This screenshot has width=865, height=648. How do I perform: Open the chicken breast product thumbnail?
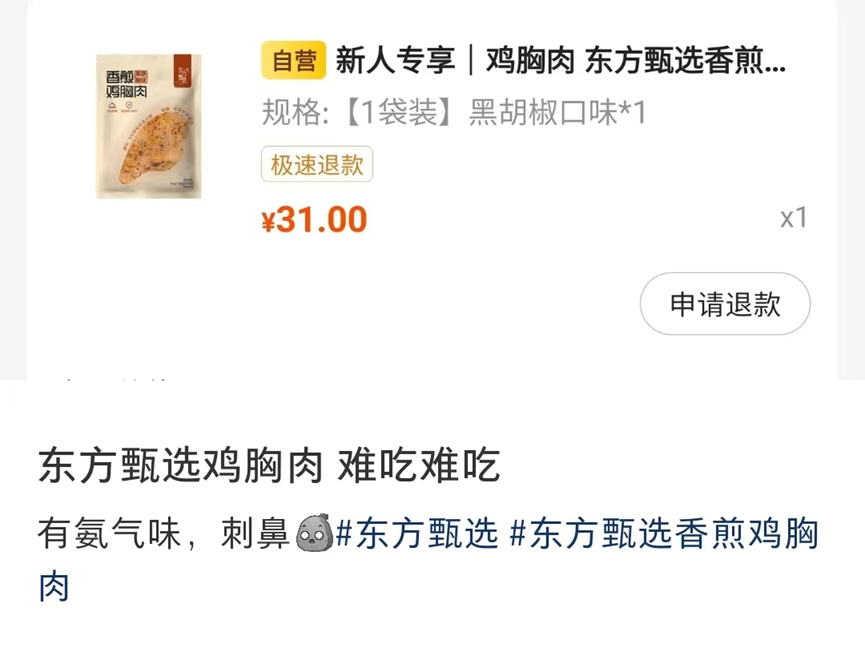[148, 126]
